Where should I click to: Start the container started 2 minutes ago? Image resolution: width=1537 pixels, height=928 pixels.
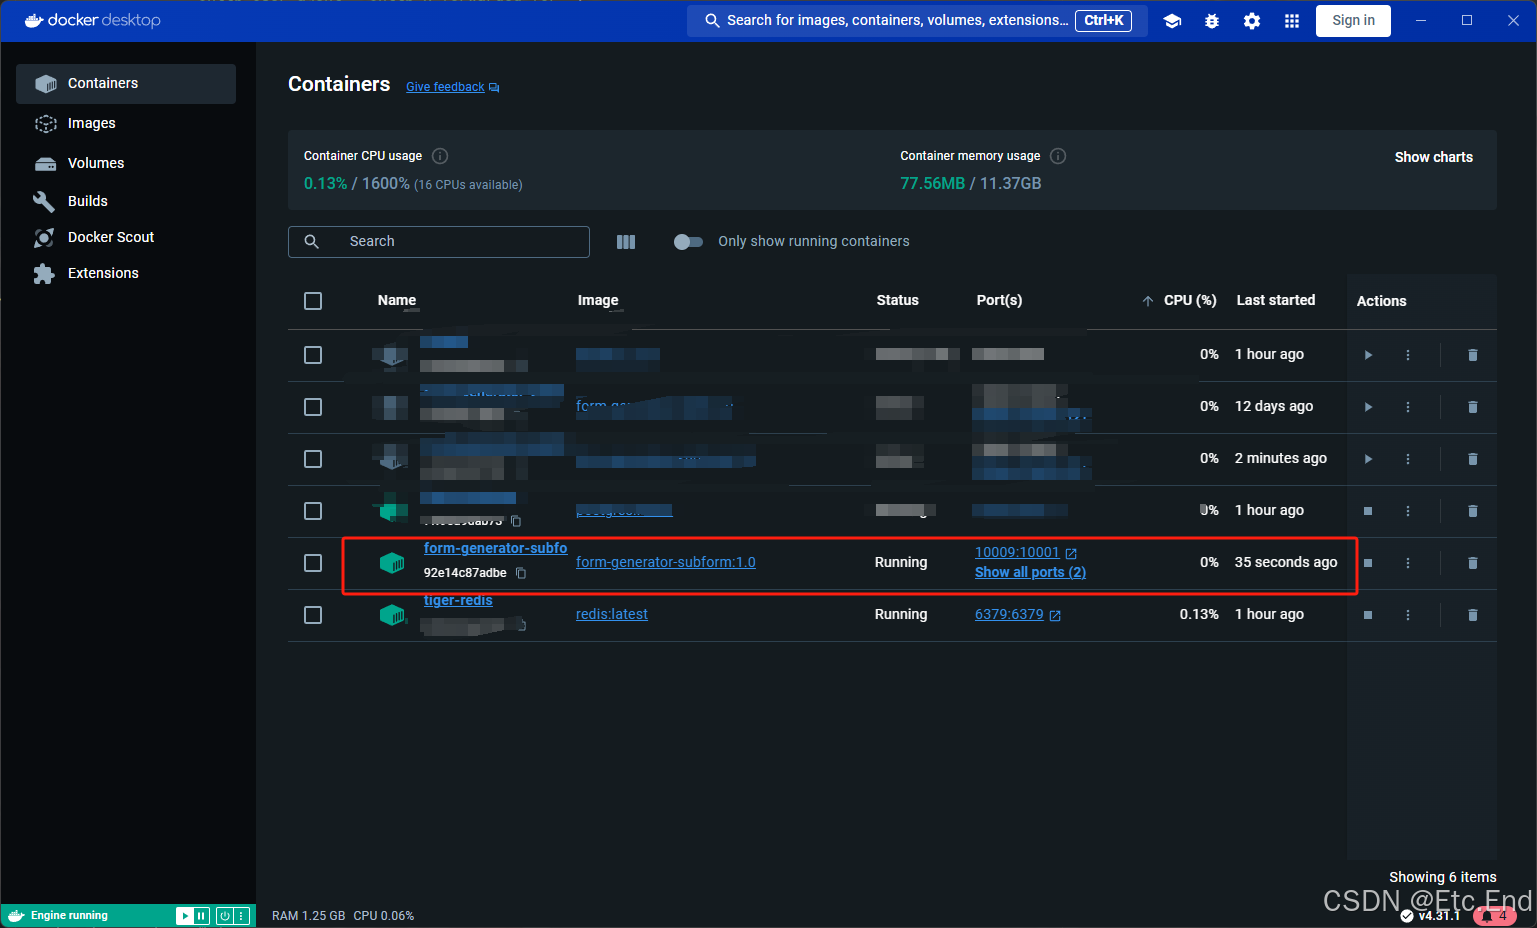point(1368,459)
